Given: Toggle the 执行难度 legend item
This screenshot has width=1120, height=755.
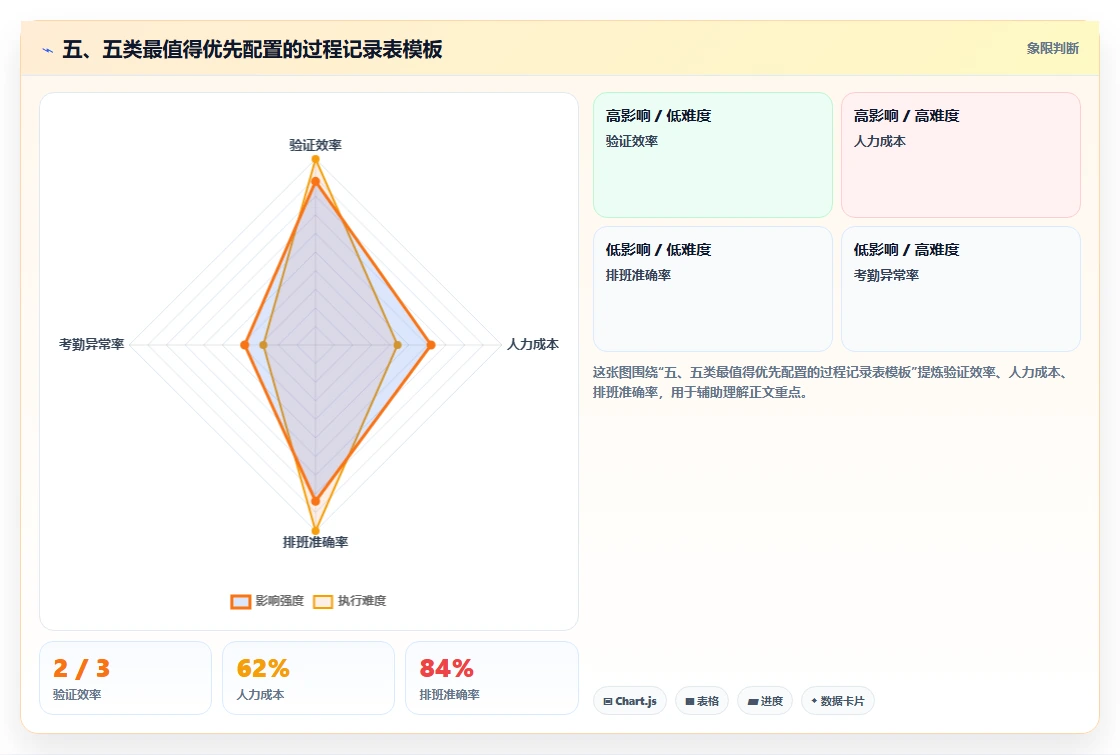Looking at the screenshot, I should (349, 601).
